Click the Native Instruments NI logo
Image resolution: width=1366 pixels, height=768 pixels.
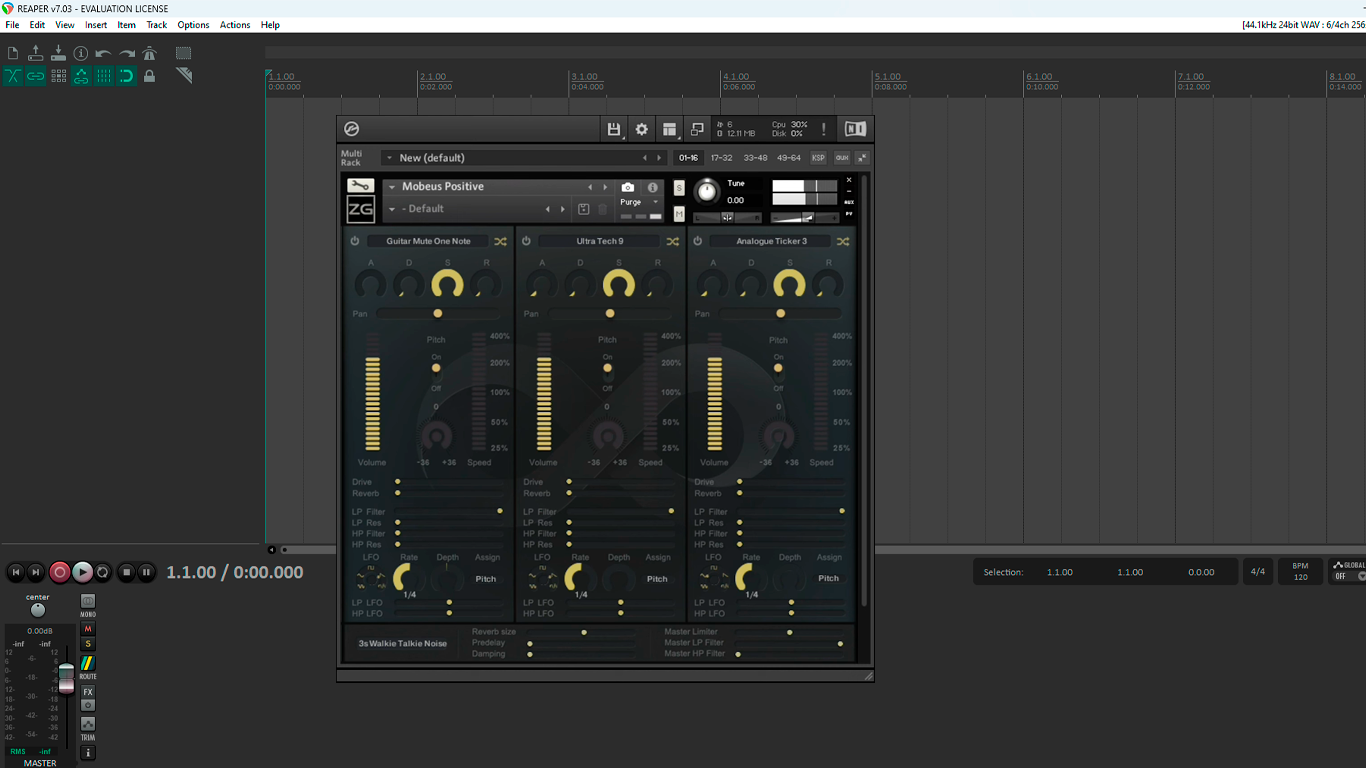pos(855,129)
